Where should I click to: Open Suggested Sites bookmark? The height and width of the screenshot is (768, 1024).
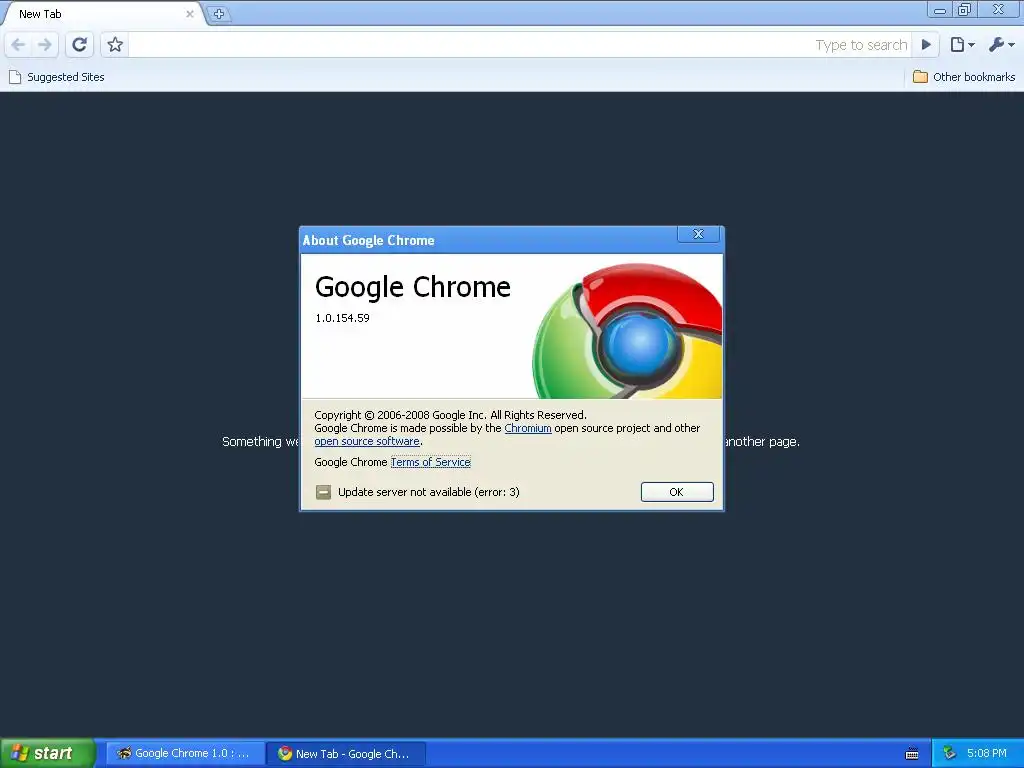tap(57, 77)
